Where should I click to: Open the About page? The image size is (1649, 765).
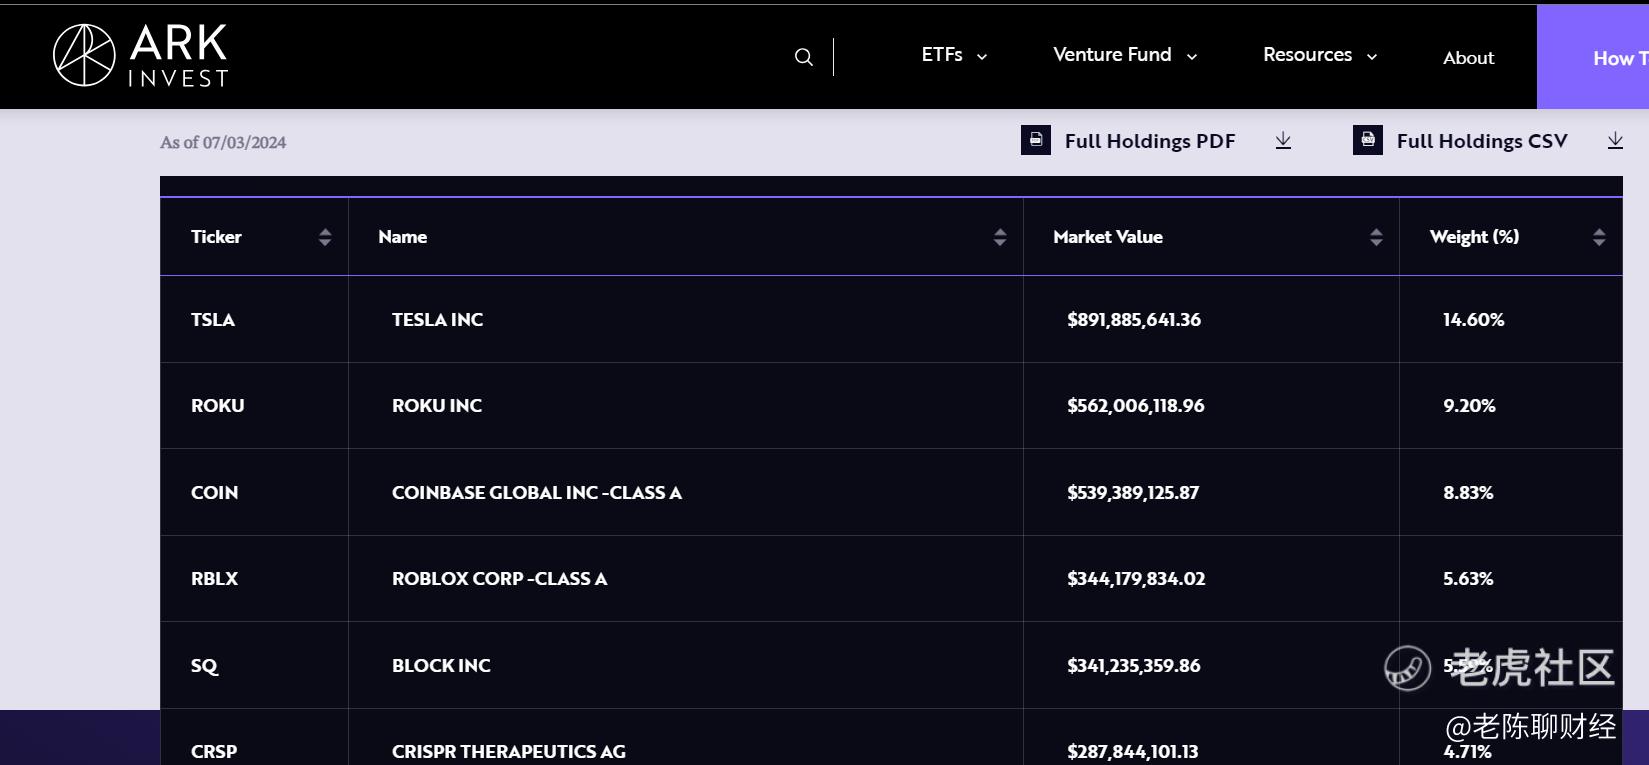(x=1468, y=58)
